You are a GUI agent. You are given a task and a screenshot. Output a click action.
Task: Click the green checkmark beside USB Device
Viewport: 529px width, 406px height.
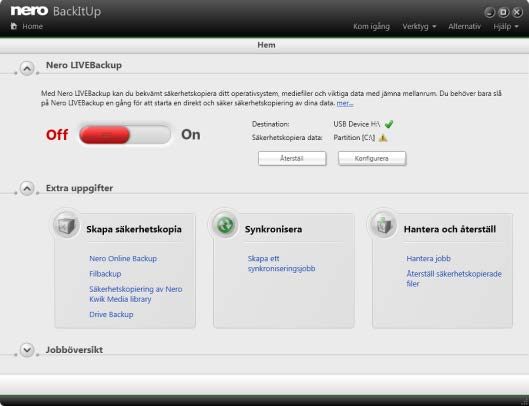pyautogui.click(x=389, y=124)
